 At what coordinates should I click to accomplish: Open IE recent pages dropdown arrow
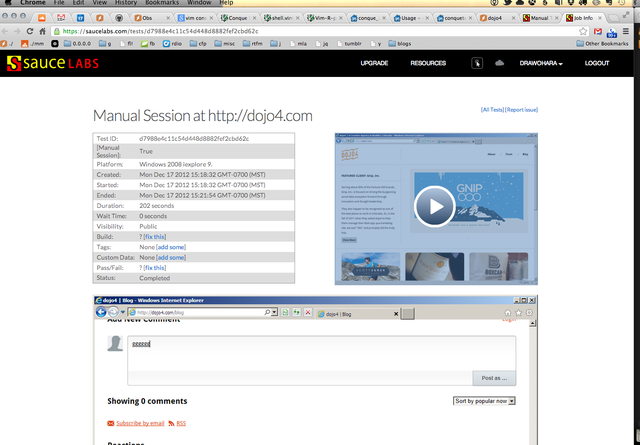(122, 312)
